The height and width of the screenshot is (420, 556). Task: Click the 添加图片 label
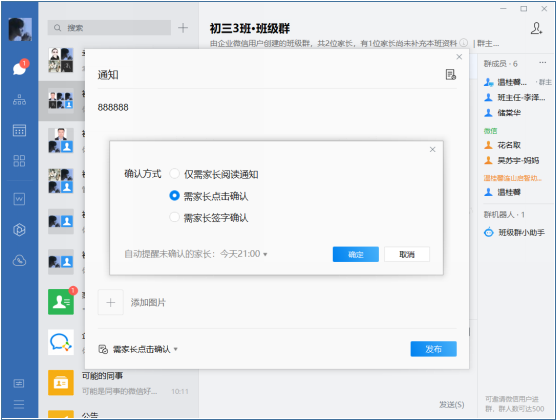click(x=148, y=303)
